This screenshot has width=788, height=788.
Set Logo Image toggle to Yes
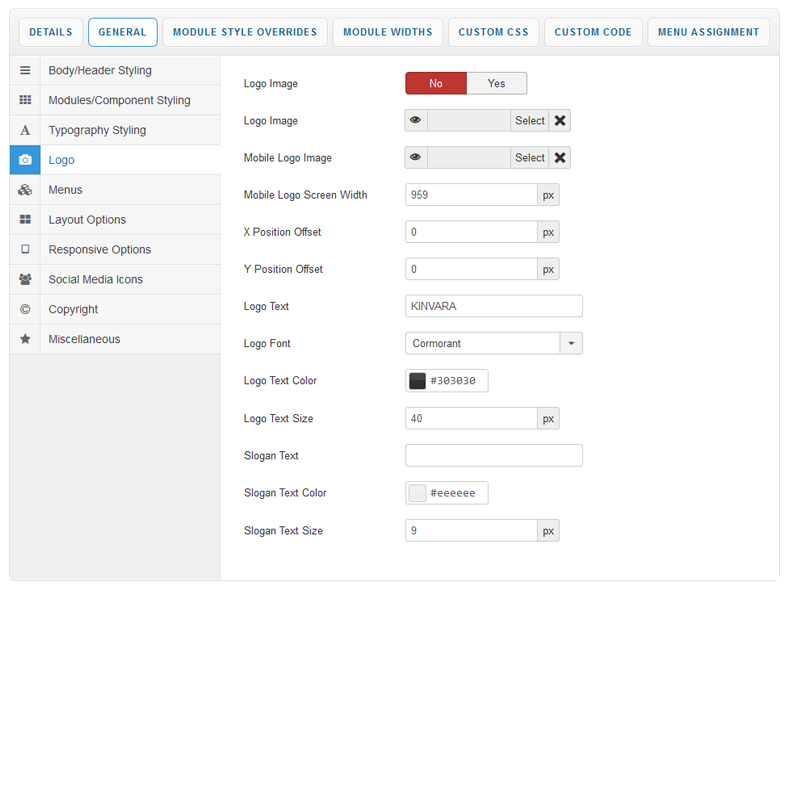pyautogui.click(x=496, y=84)
